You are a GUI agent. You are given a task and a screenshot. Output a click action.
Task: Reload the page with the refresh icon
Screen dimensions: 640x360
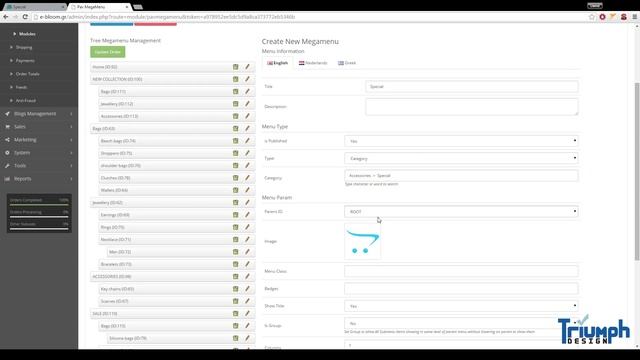click(25, 17)
